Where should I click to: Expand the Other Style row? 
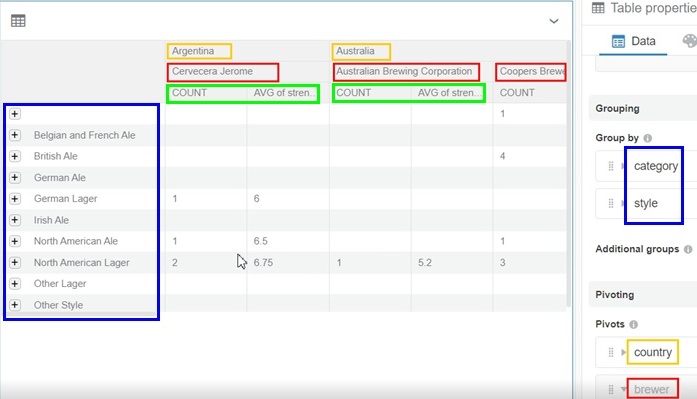point(15,305)
